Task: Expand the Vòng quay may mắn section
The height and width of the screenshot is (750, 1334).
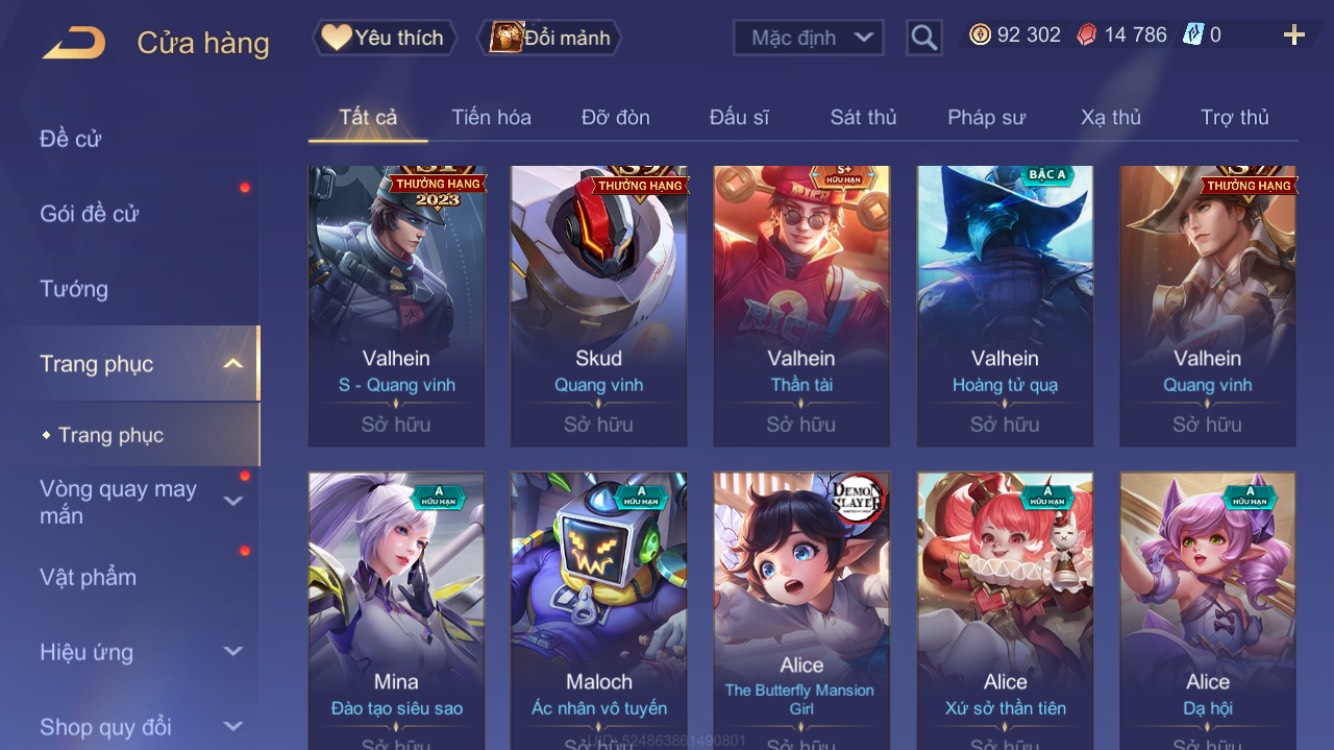Action: pyautogui.click(x=233, y=501)
